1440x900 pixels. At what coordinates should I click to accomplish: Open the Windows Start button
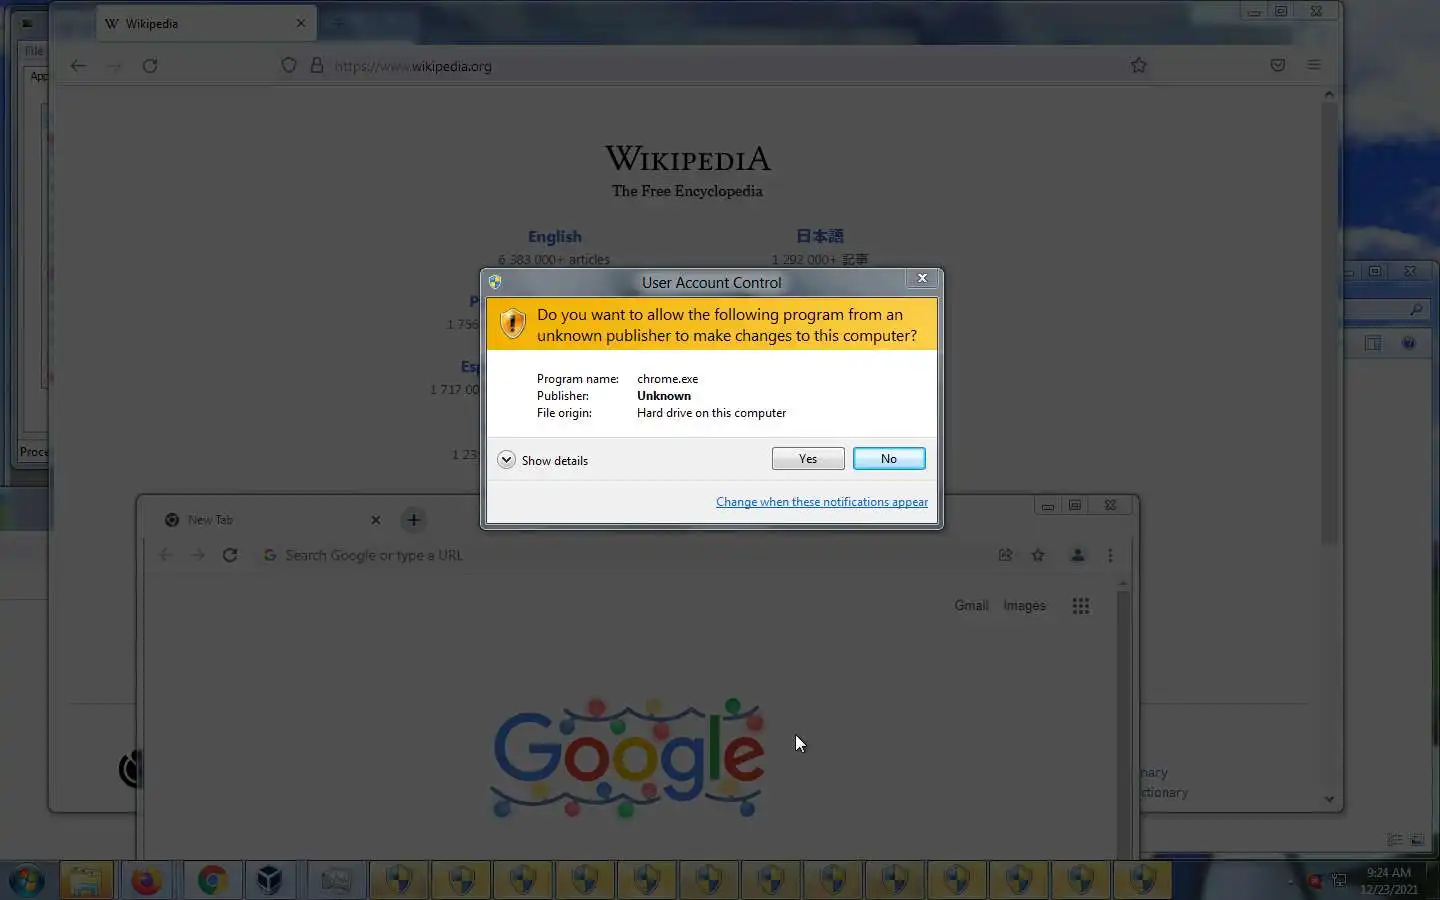coord(27,881)
